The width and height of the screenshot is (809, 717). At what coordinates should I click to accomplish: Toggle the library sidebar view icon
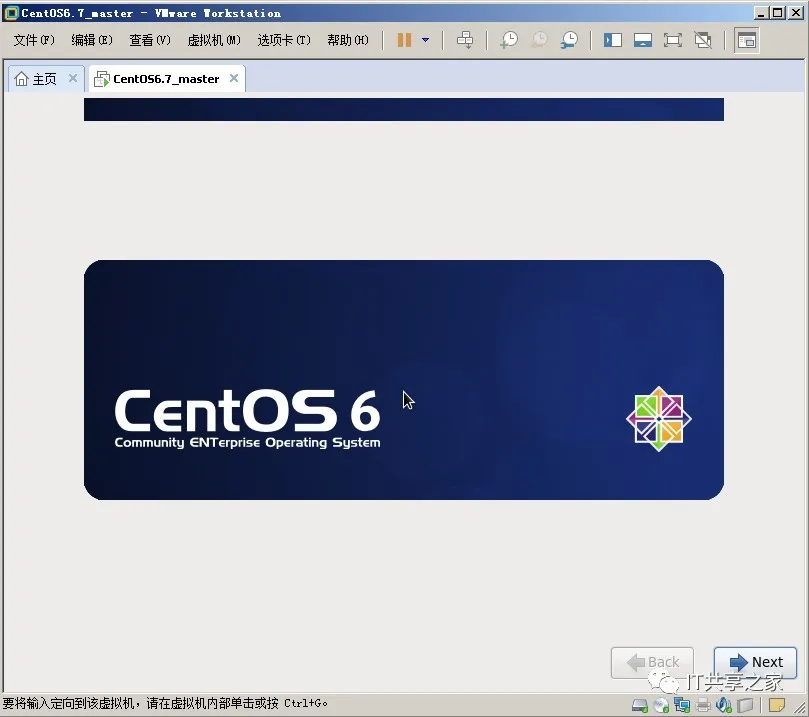tap(612, 40)
